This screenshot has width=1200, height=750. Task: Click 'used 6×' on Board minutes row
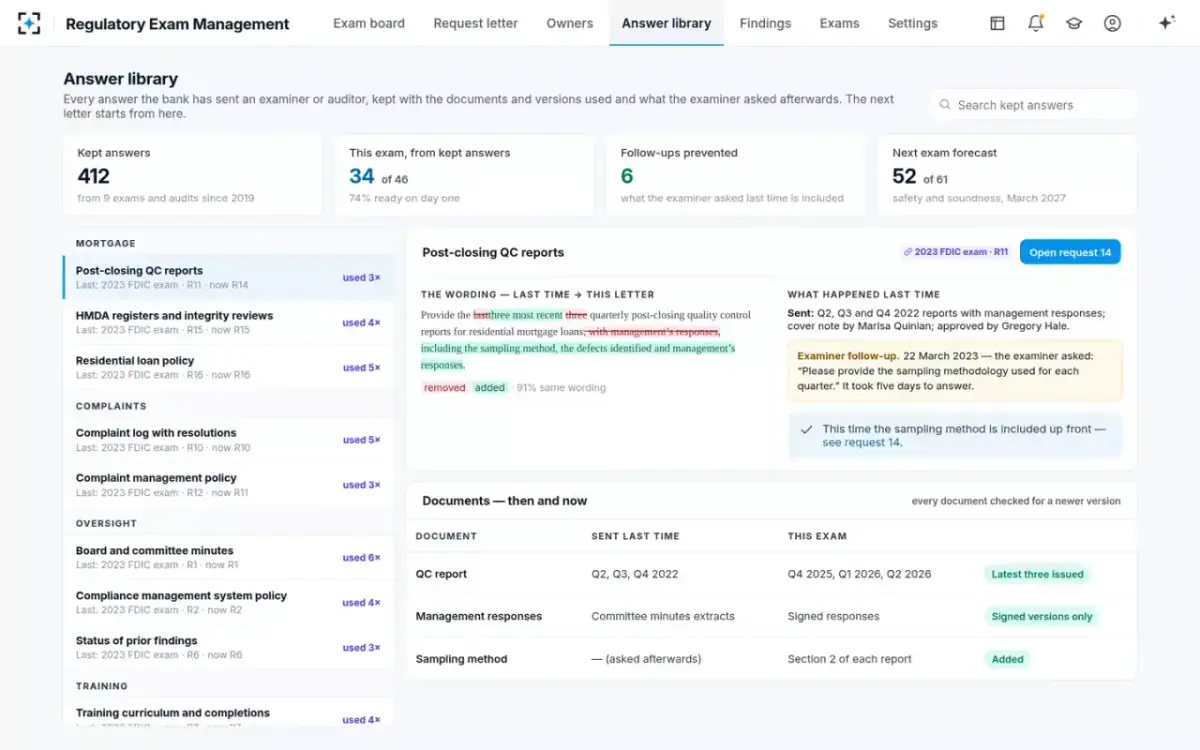click(x=361, y=558)
